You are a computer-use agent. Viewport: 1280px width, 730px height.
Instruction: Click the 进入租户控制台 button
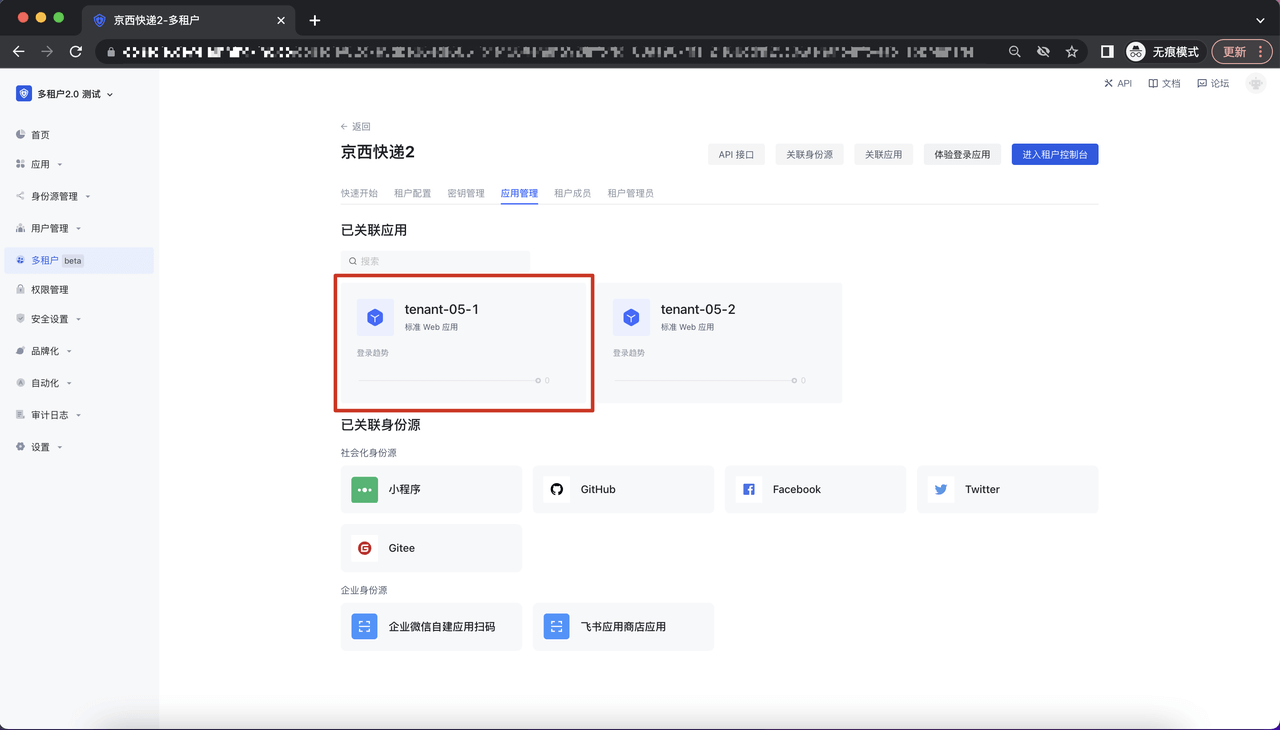pos(1054,154)
